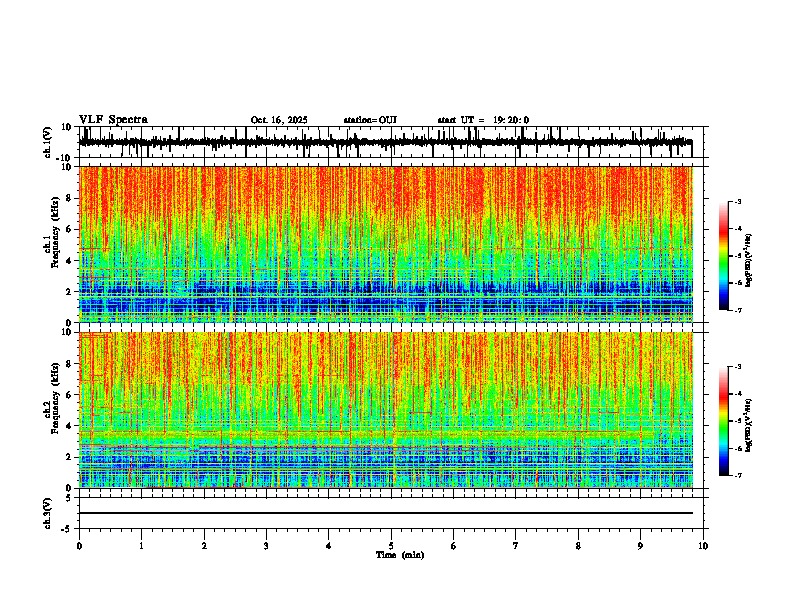
Task: Click the "-7" value below ch.2 color bar
Action: (x=738, y=476)
